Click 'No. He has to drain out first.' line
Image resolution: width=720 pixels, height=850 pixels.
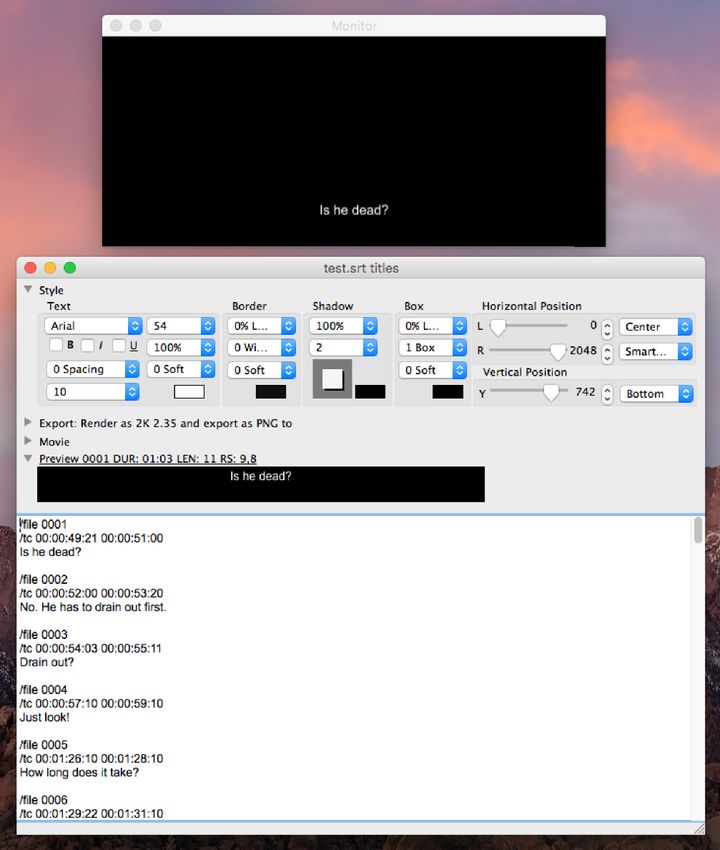(x=93, y=607)
